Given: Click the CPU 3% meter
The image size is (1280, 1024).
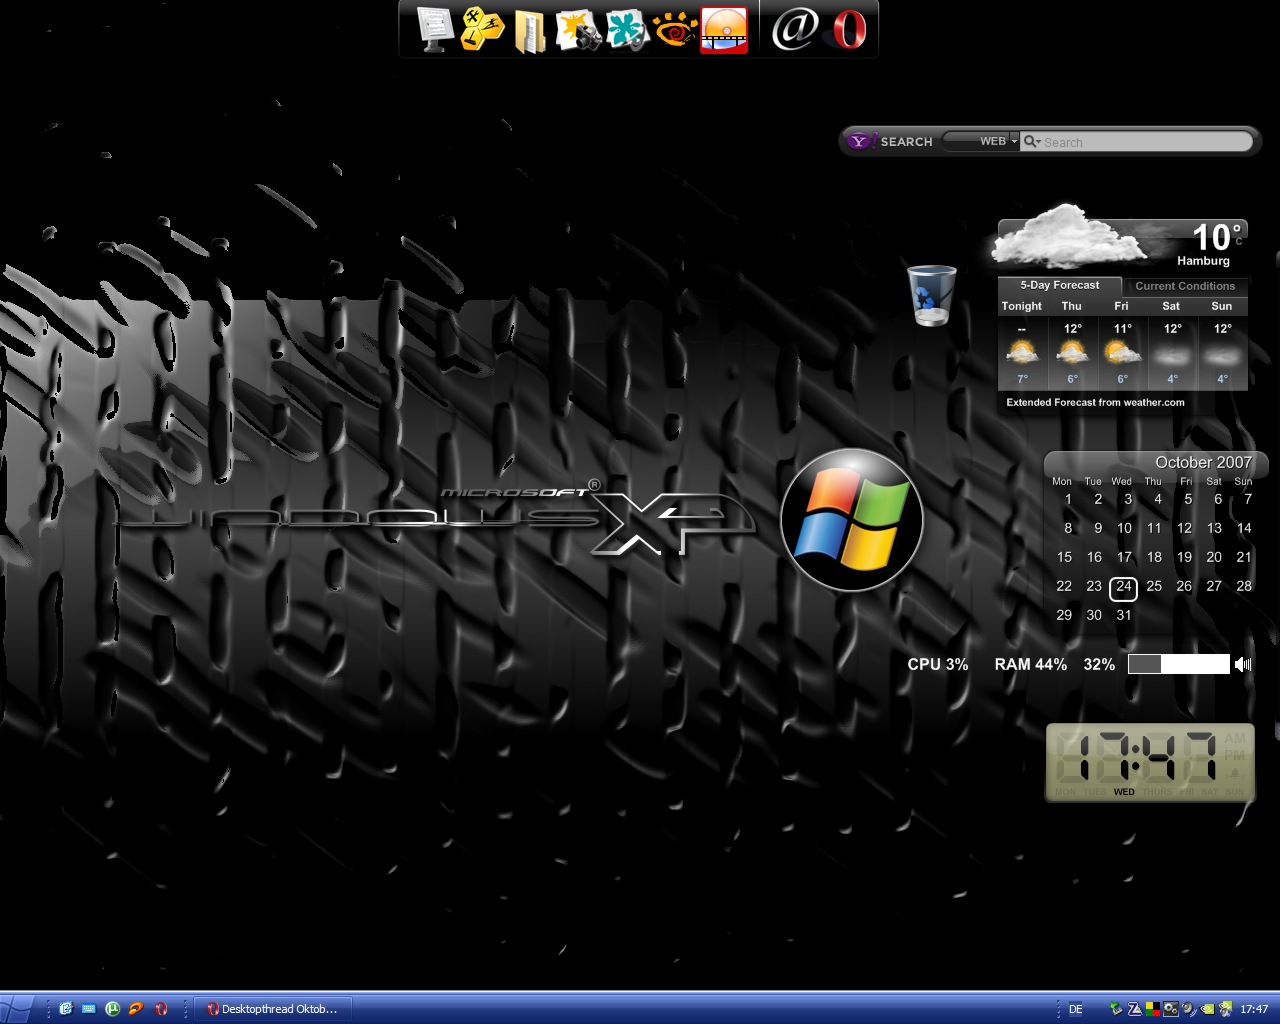Looking at the screenshot, I should click(938, 664).
